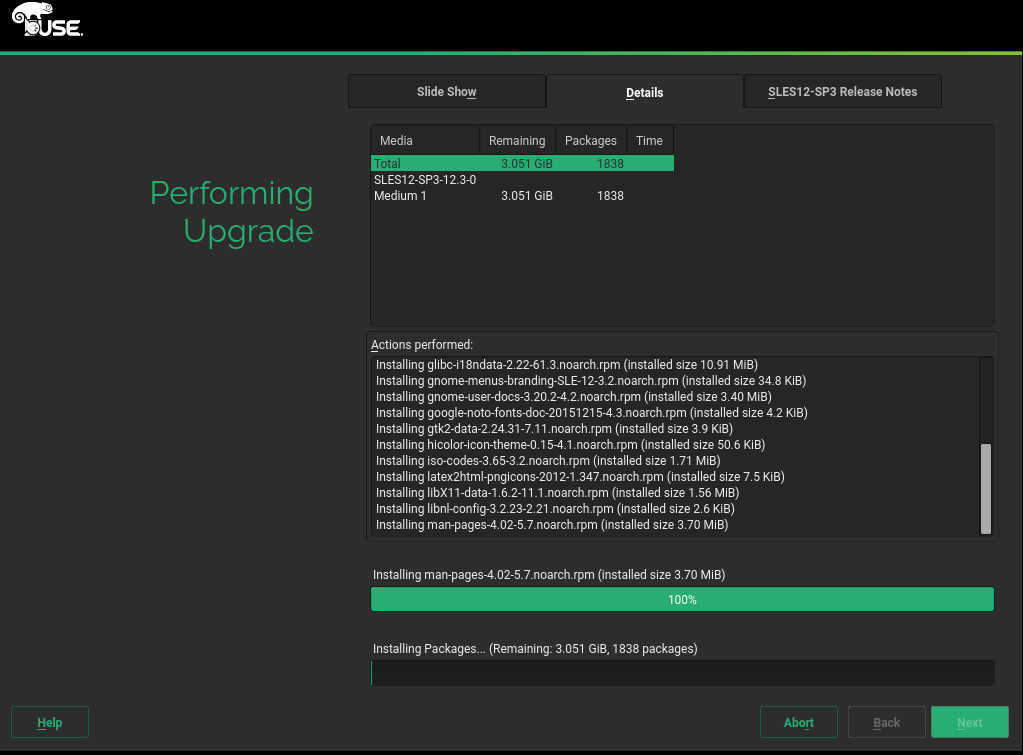Click the glibc-i18ndata log entry
Viewport: 1023px width, 755px height.
coord(566,365)
